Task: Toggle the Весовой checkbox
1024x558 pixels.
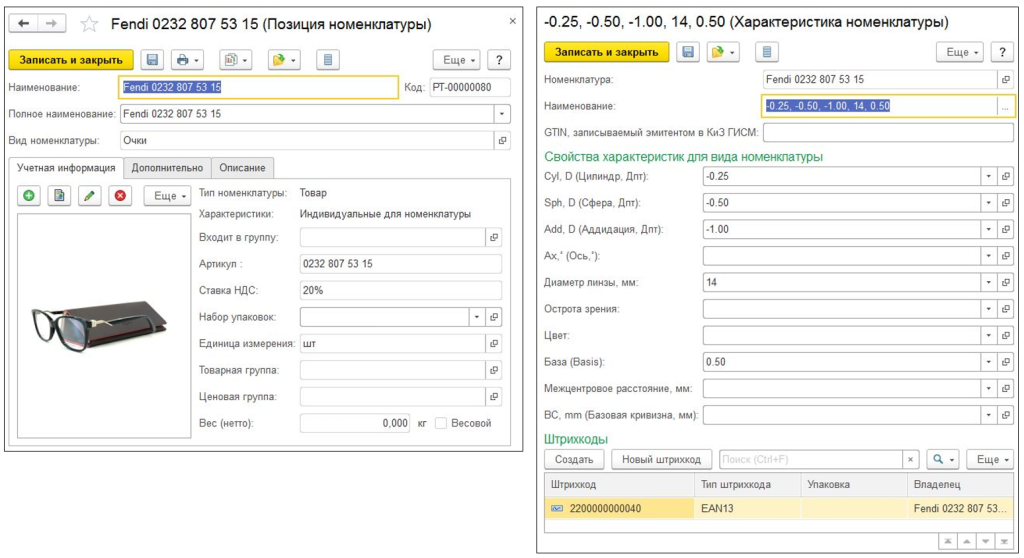Action: tap(441, 423)
